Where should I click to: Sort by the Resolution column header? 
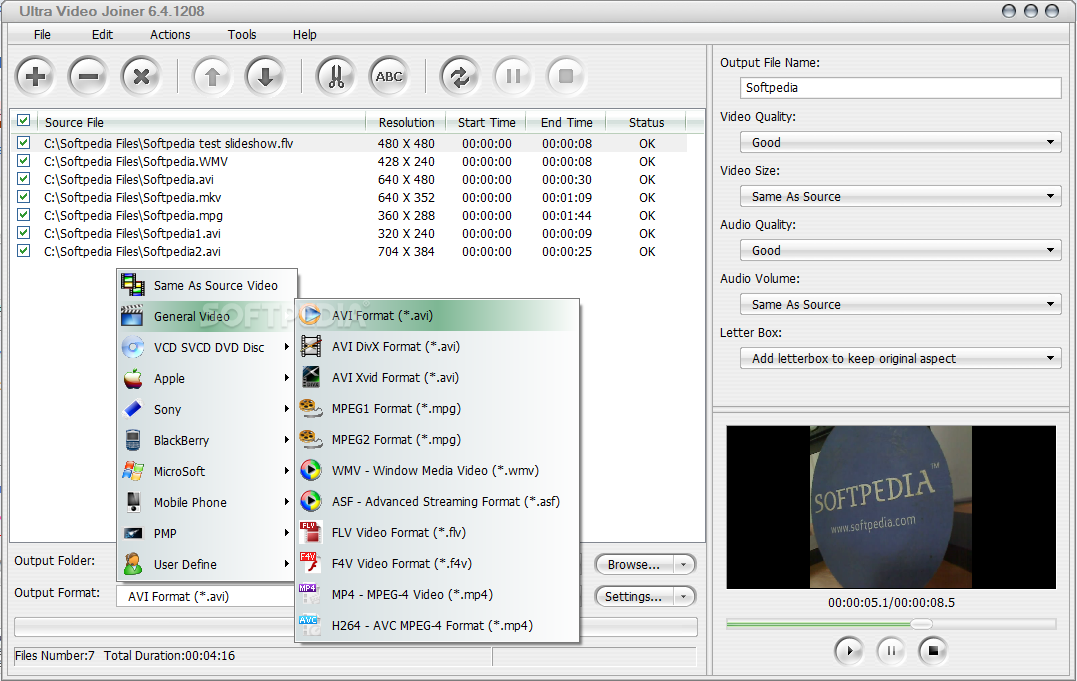(x=407, y=122)
